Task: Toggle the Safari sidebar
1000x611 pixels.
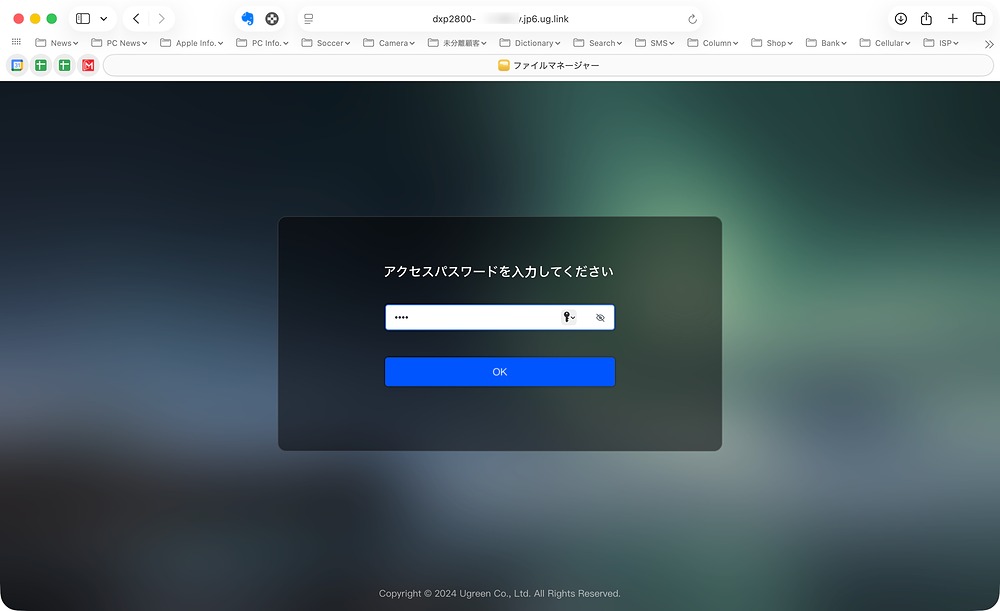Action: click(x=83, y=18)
